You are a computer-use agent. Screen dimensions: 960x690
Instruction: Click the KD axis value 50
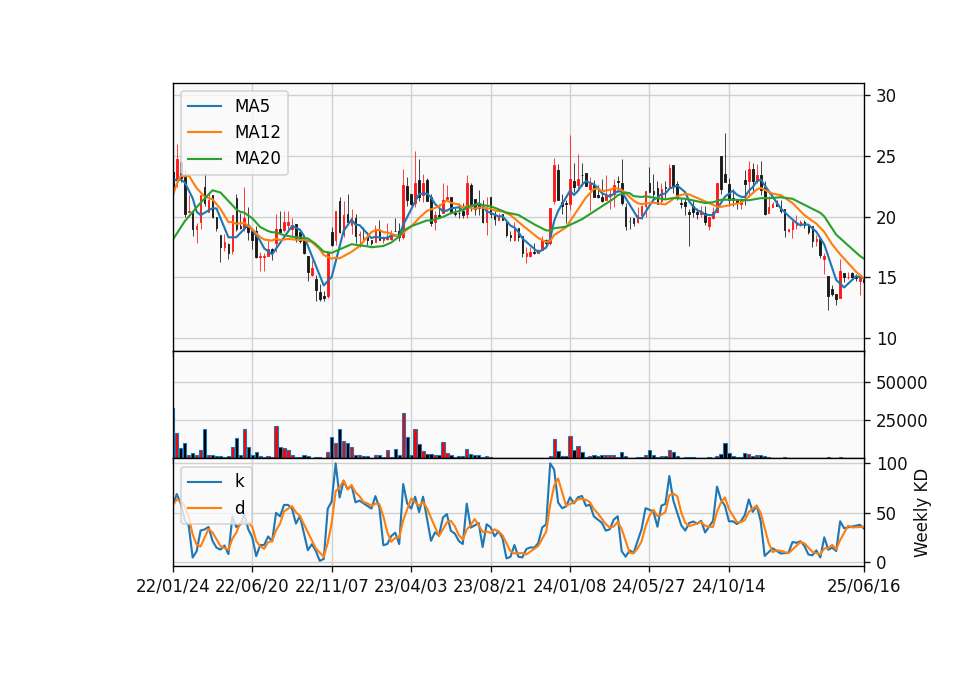point(886,514)
